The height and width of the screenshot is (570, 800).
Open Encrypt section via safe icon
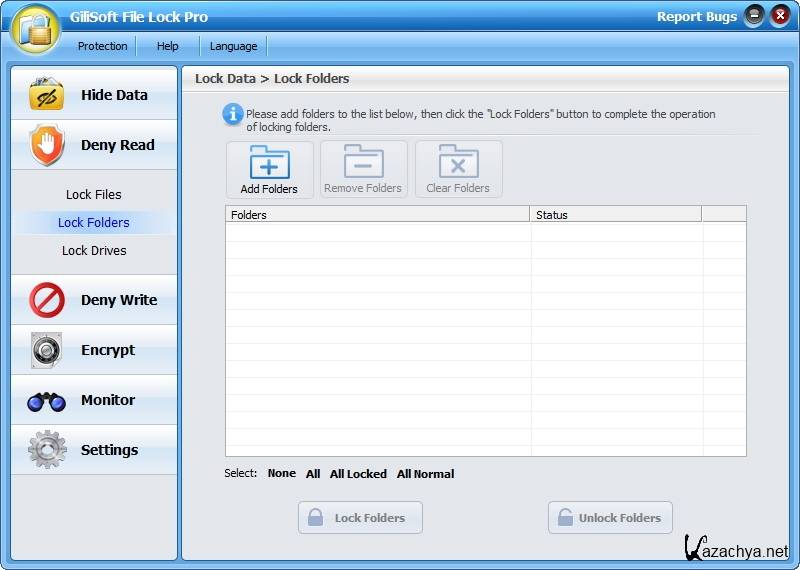point(46,350)
